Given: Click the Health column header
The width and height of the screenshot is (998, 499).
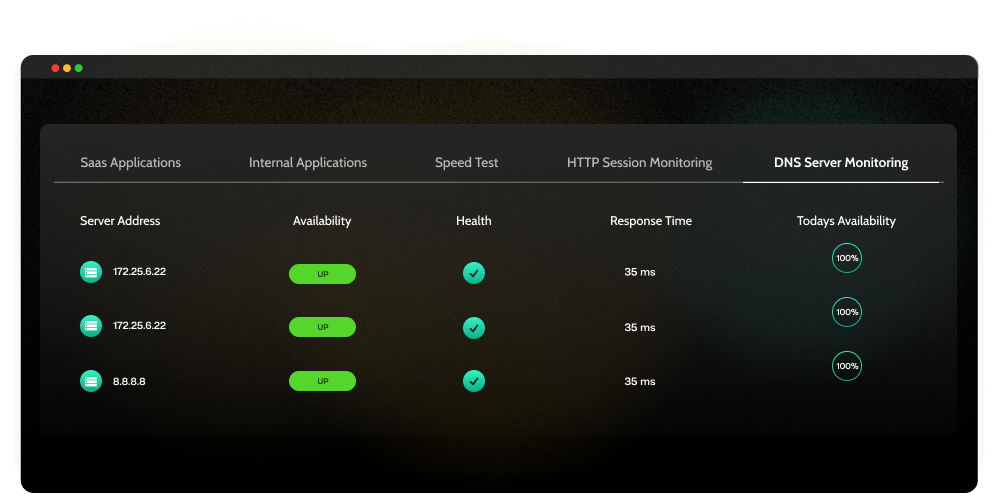Looking at the screenshot, I should tap(474, 221).
